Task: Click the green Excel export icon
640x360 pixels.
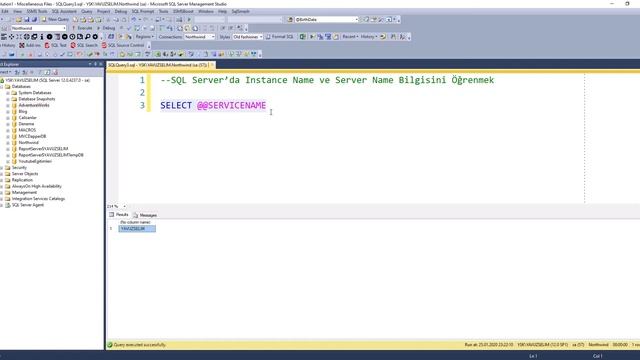Action: click(302, 37)
